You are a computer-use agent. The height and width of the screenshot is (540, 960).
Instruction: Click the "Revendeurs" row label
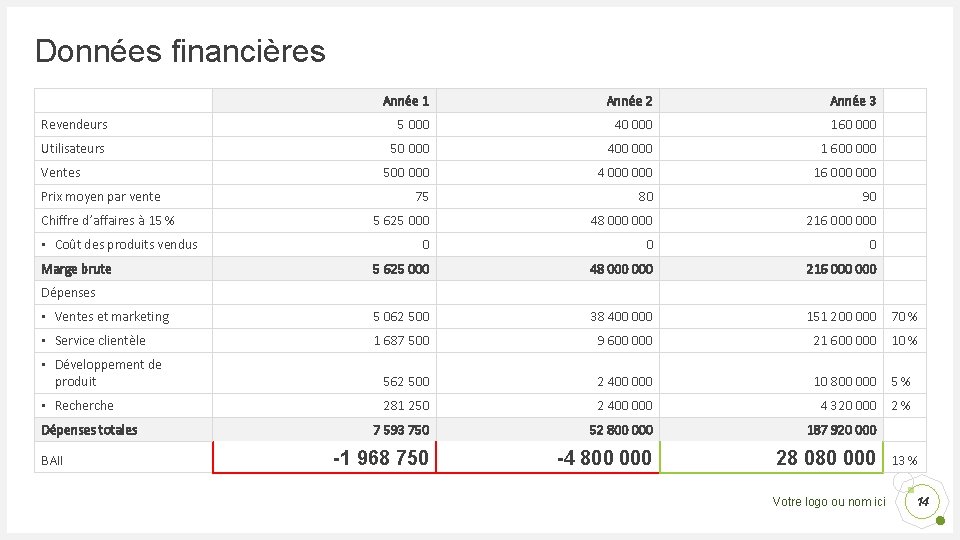(x=74, y=125)
